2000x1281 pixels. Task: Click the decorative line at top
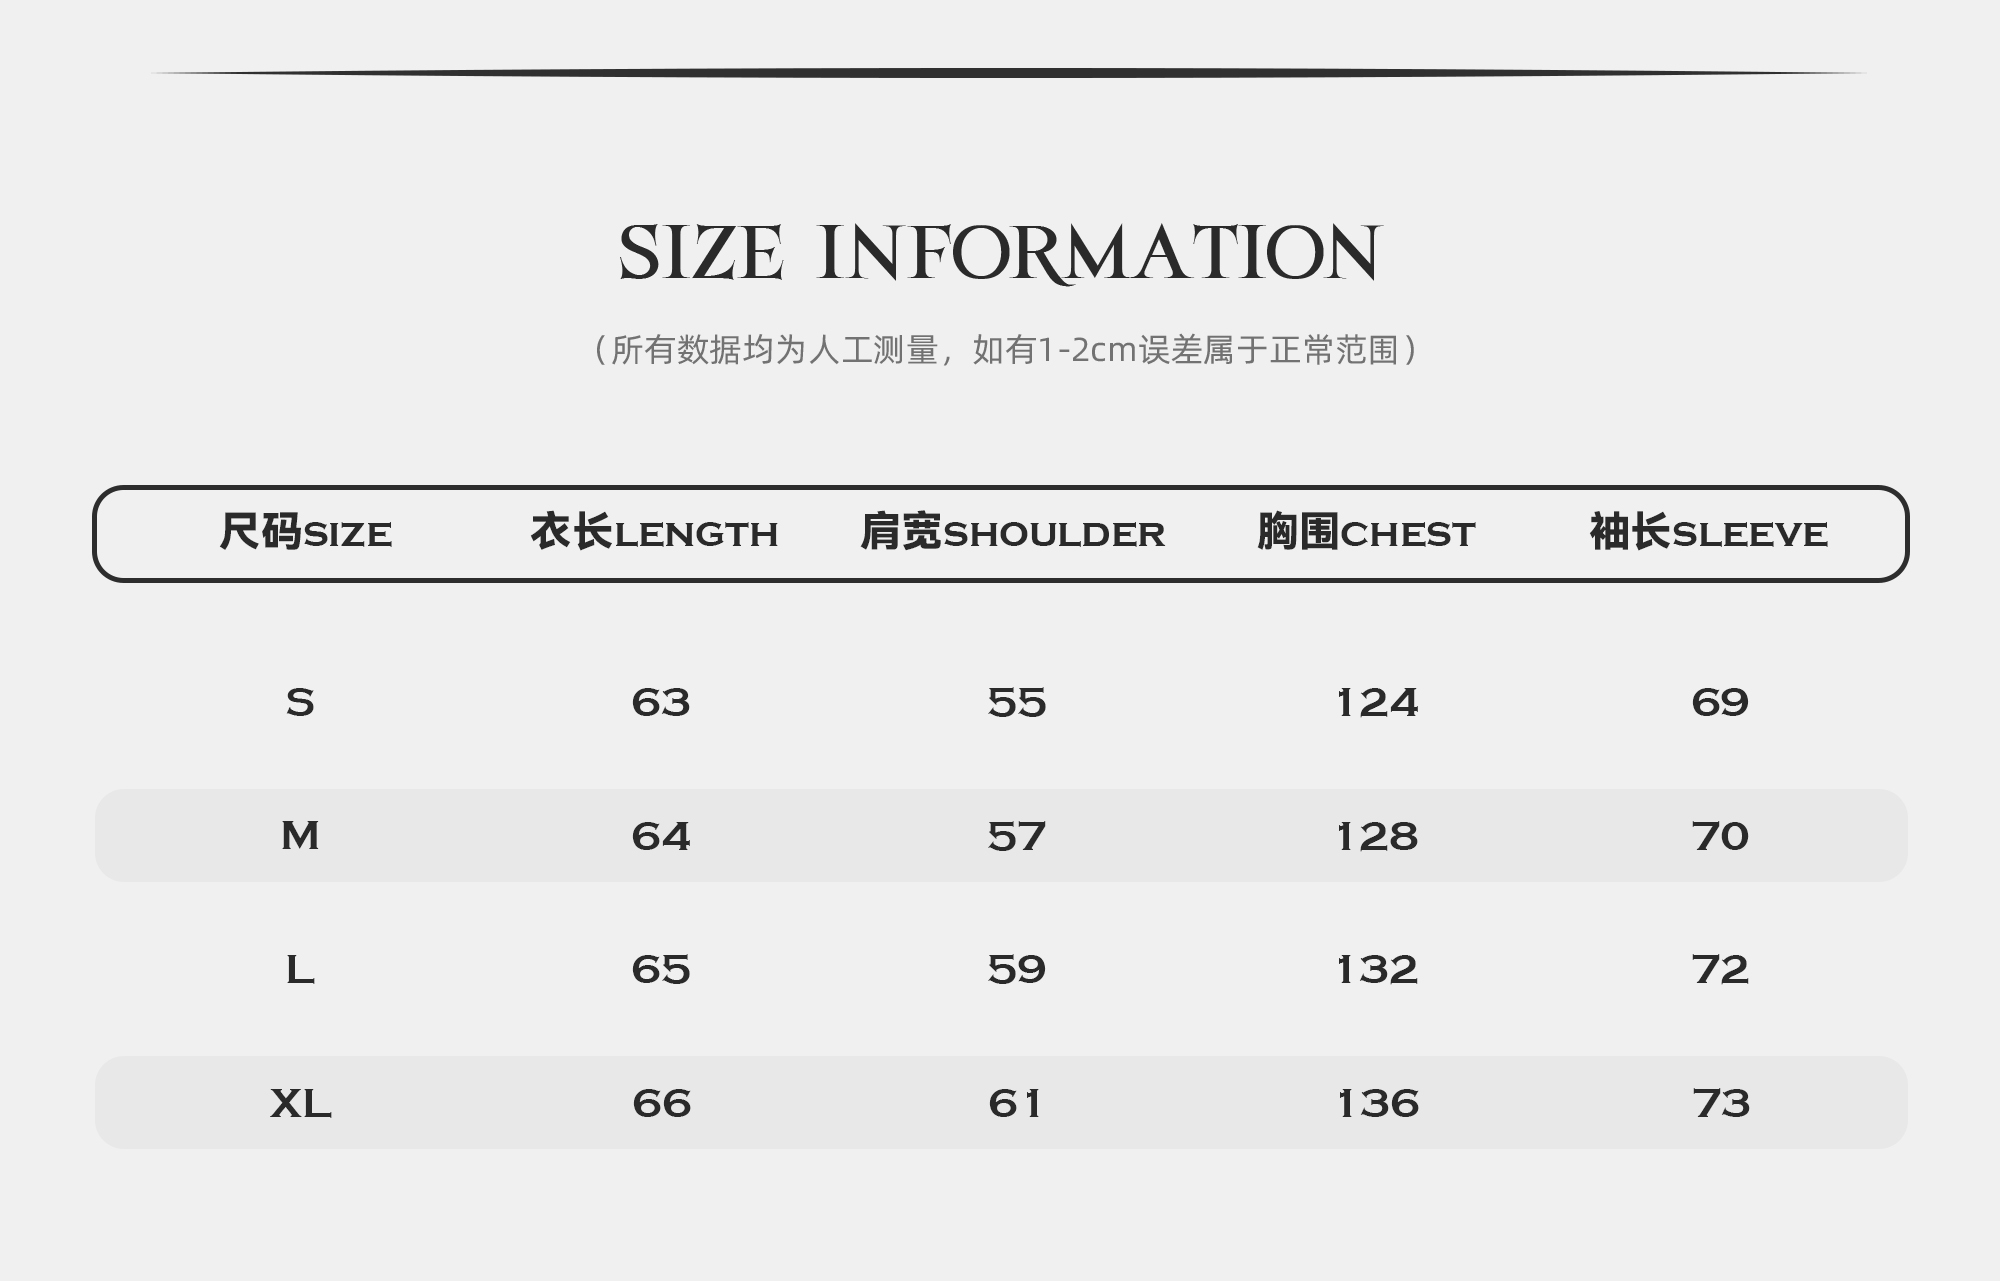(1008, 73)
